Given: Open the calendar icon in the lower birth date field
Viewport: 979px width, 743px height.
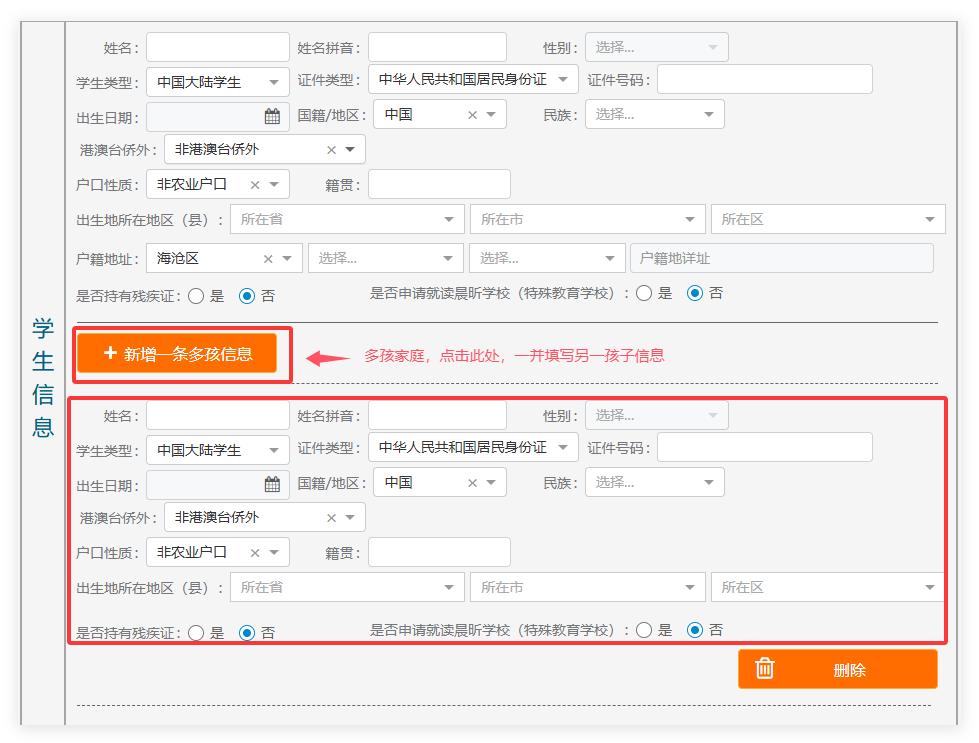Looking at the screenshot, I should pyautogui.click(x=272, y=484).
